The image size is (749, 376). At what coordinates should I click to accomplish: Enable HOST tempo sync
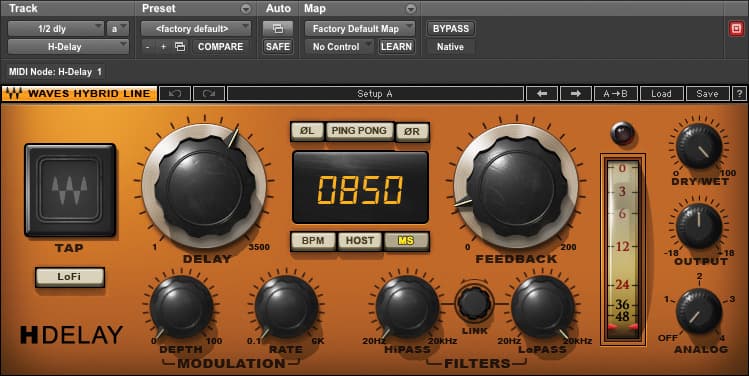pyautogui.click(x=360, y=241)
